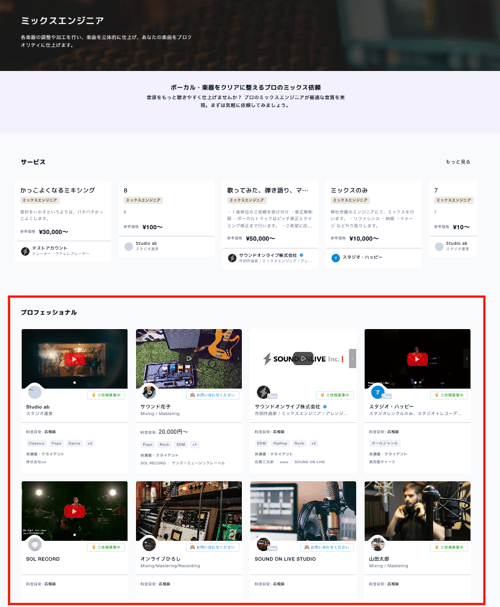500x607 pixels.
Task: Open the かっこよくなるミキシング service card
Action: pos(63,221)
